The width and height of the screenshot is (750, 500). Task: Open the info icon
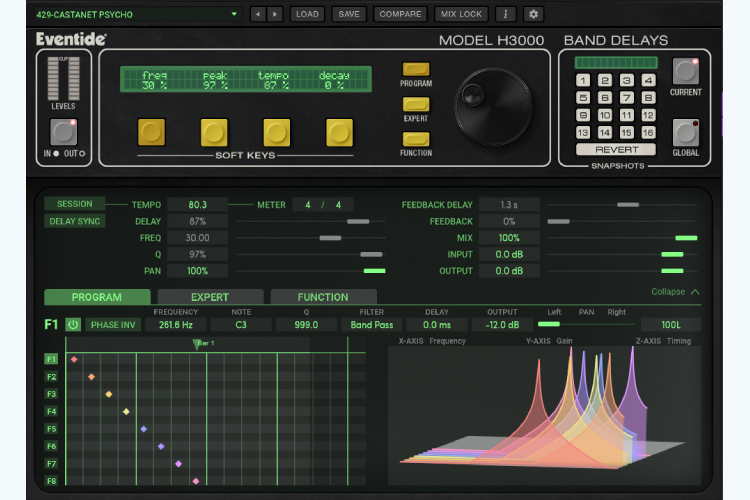coord(505,14)
